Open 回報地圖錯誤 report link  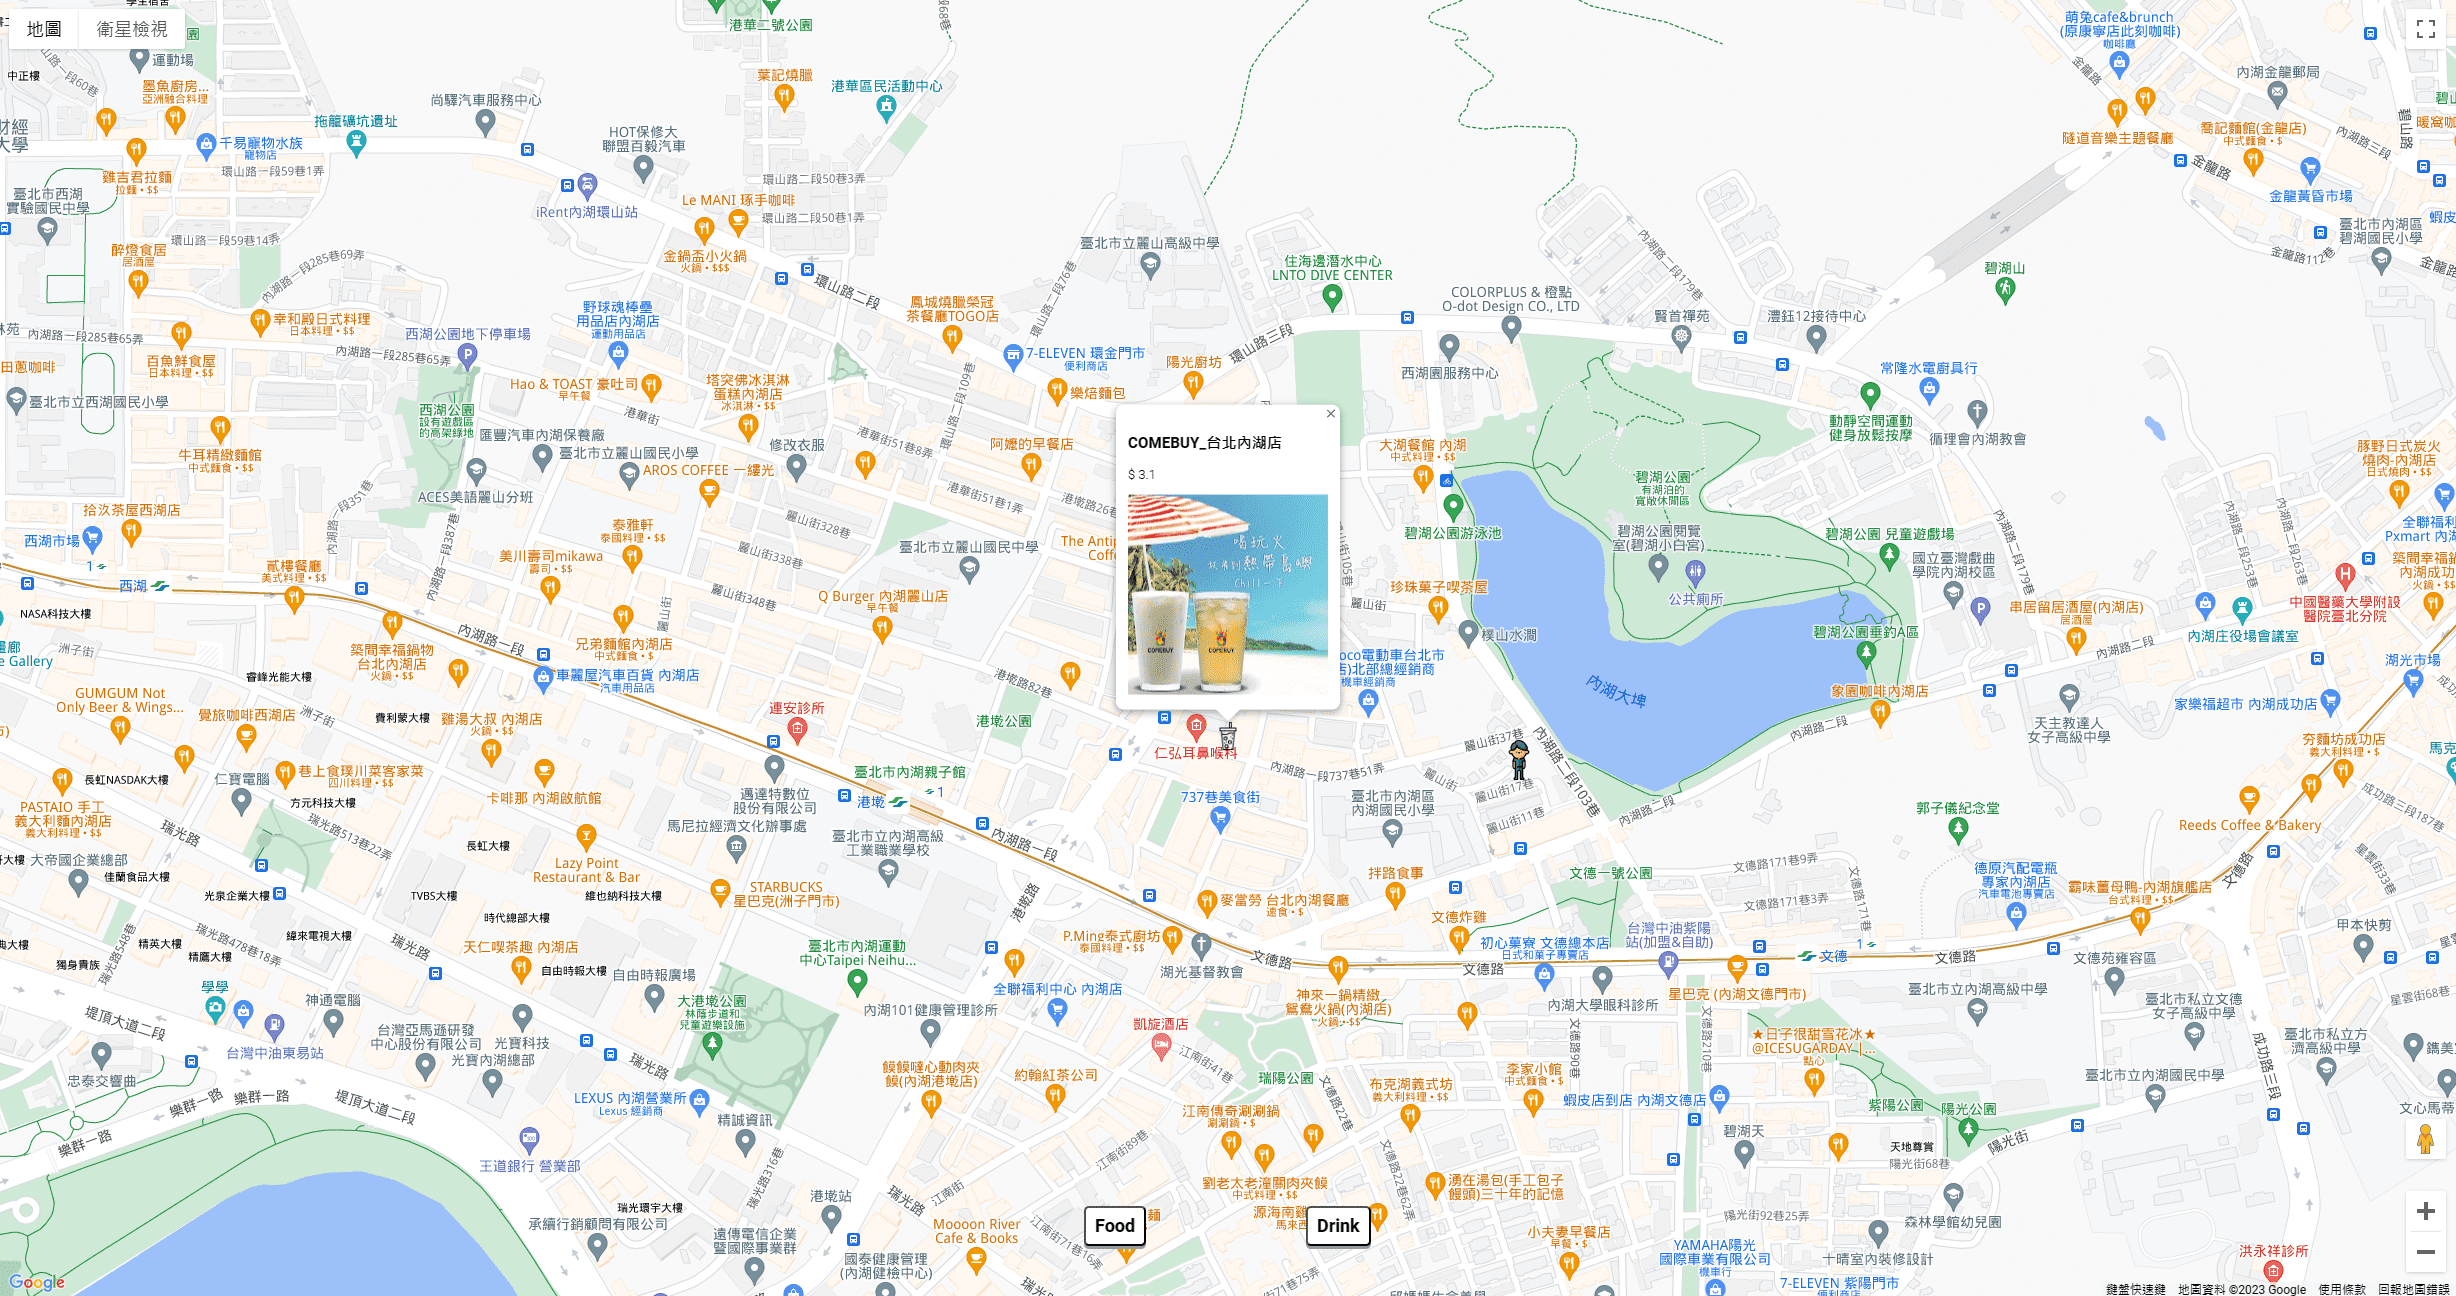tap(2413, 1289)
